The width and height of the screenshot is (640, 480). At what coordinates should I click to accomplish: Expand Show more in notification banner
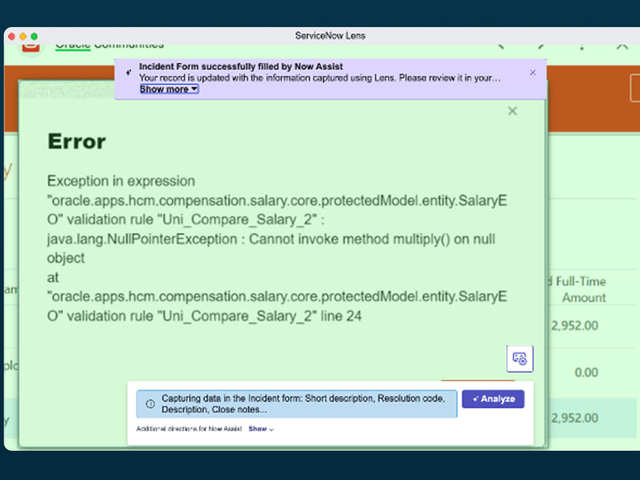pos(169,89)
